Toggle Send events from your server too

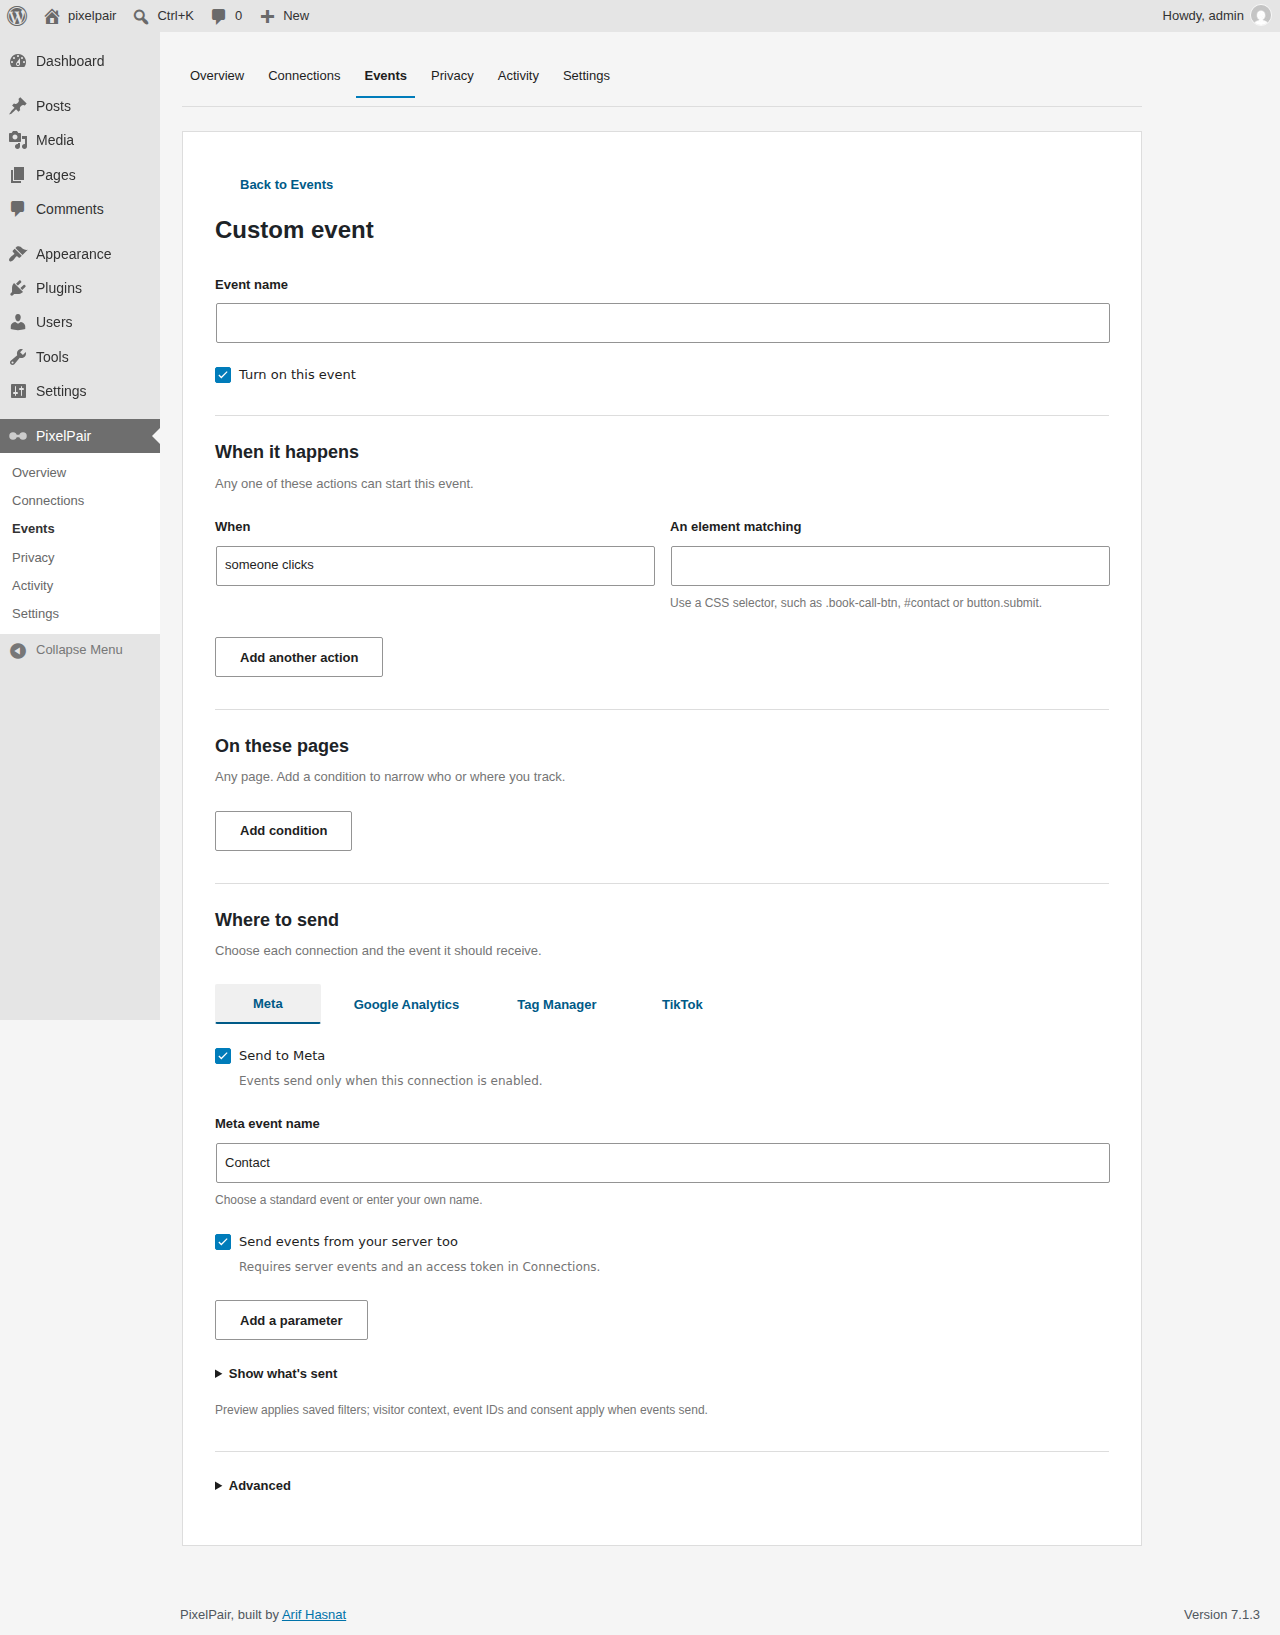point(223,1242)
